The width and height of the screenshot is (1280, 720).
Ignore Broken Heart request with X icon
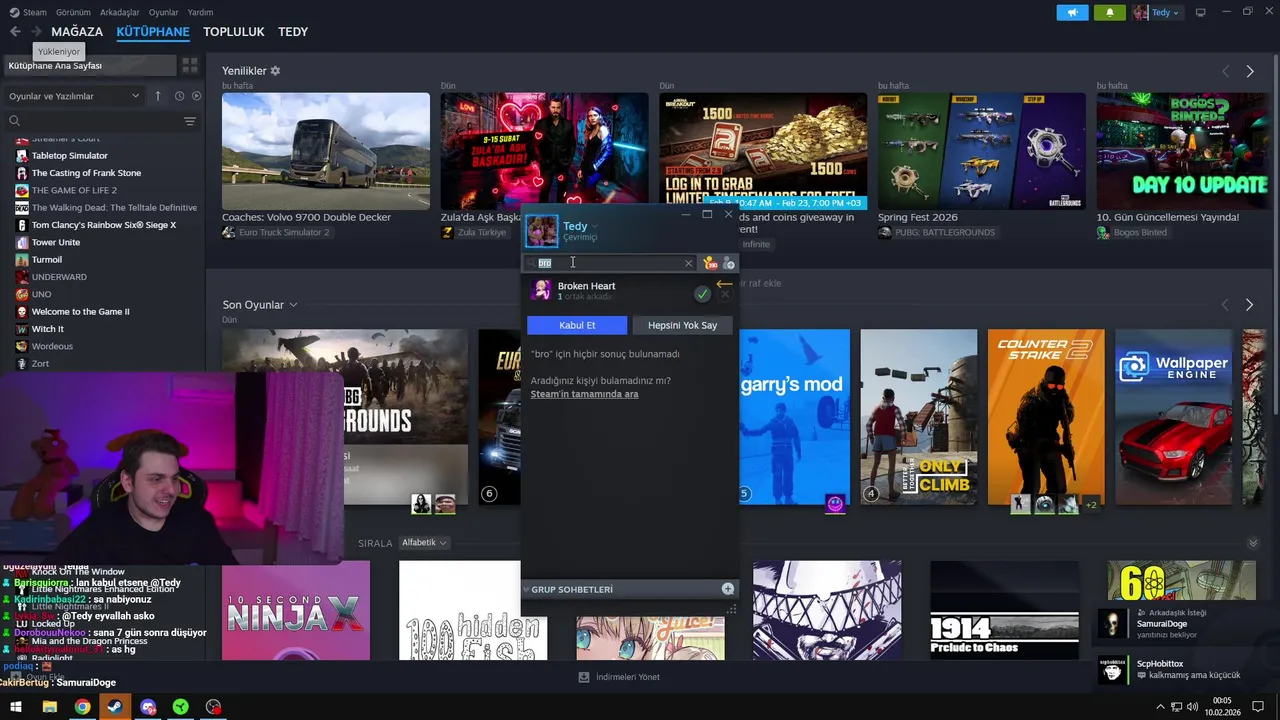(726, 294)
